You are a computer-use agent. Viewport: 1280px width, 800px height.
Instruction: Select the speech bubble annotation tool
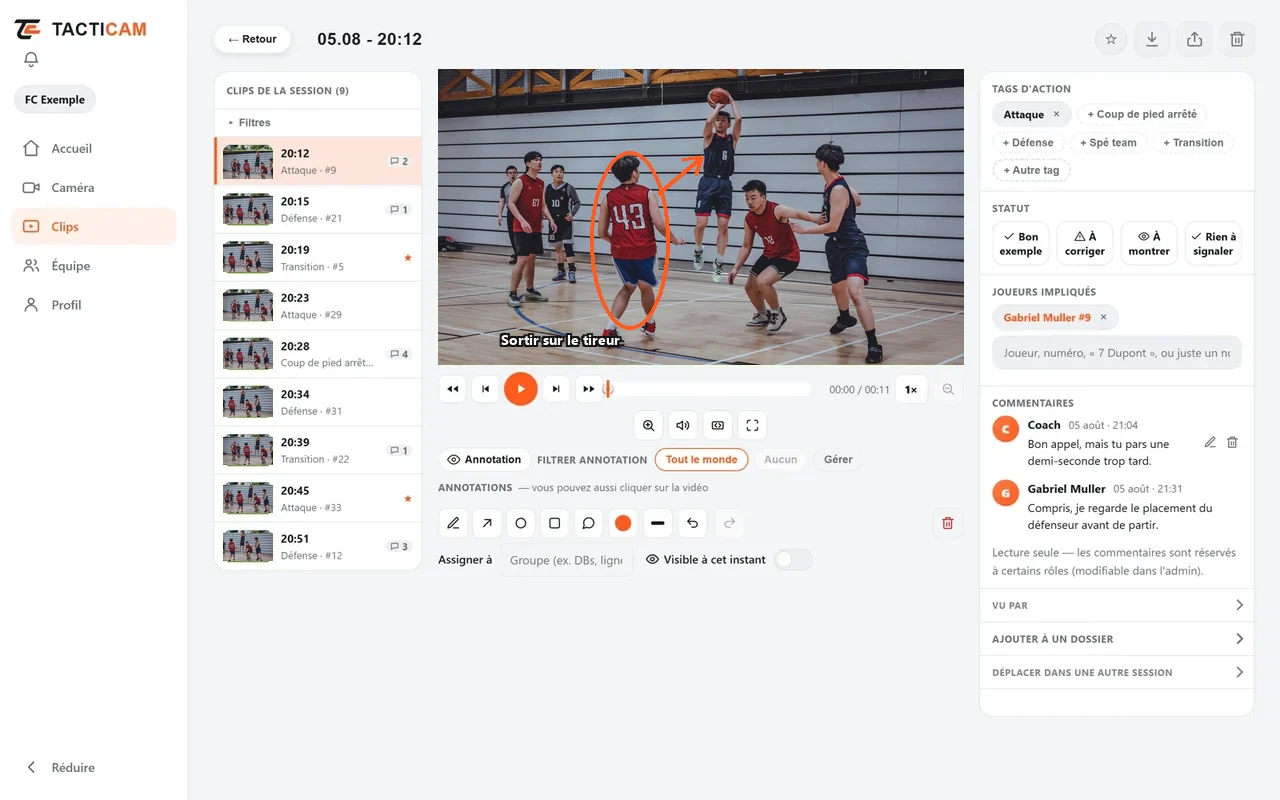tap(589, 523)
